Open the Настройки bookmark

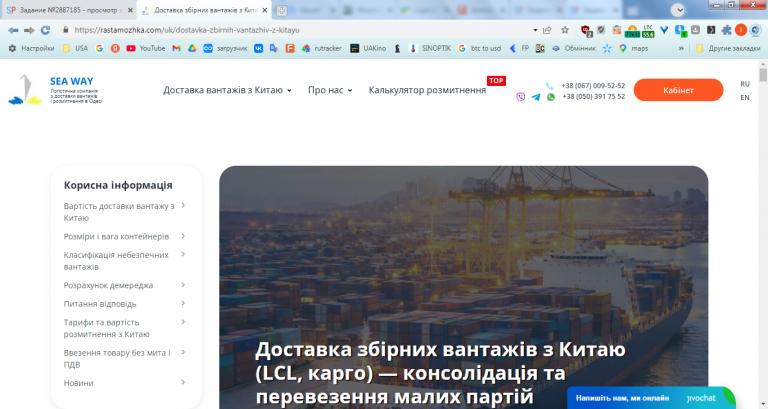click(x=31, y=48)
